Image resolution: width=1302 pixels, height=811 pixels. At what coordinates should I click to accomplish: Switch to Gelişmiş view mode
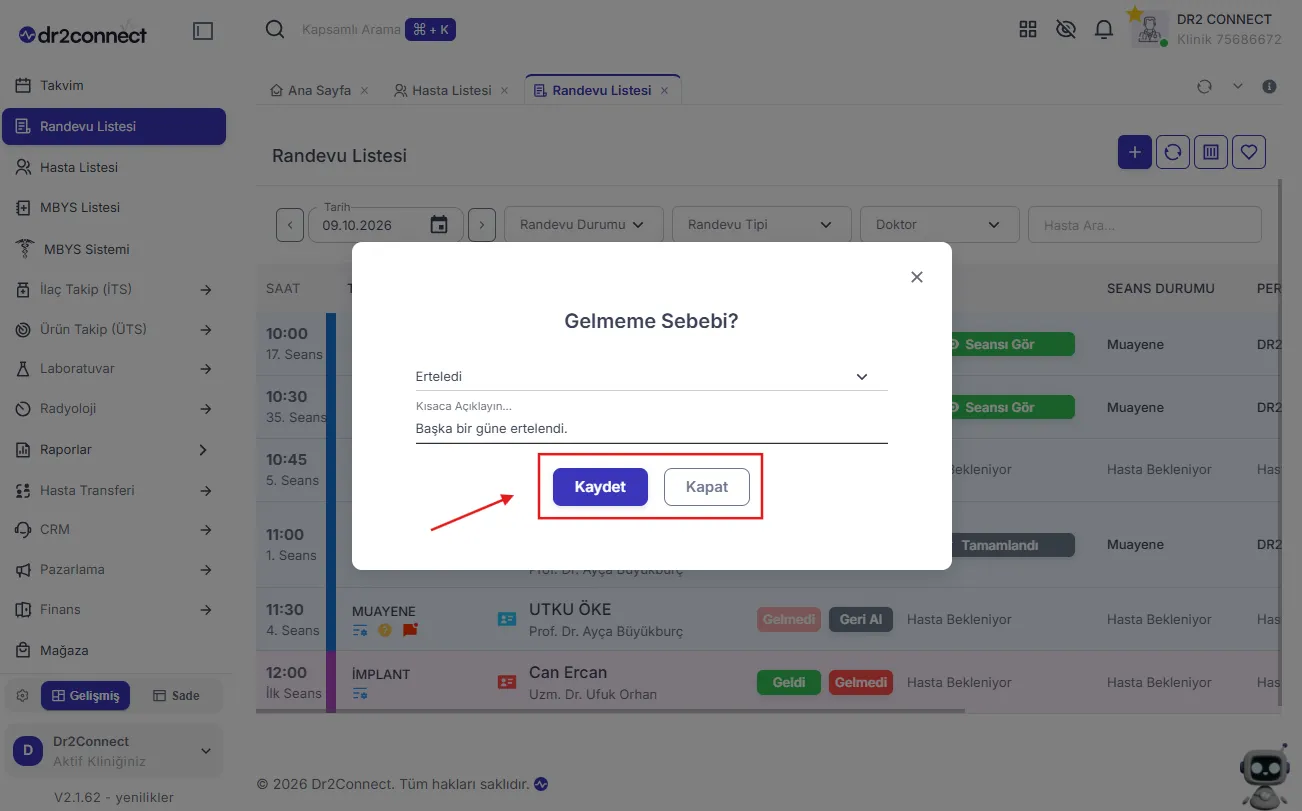(85, 696)
